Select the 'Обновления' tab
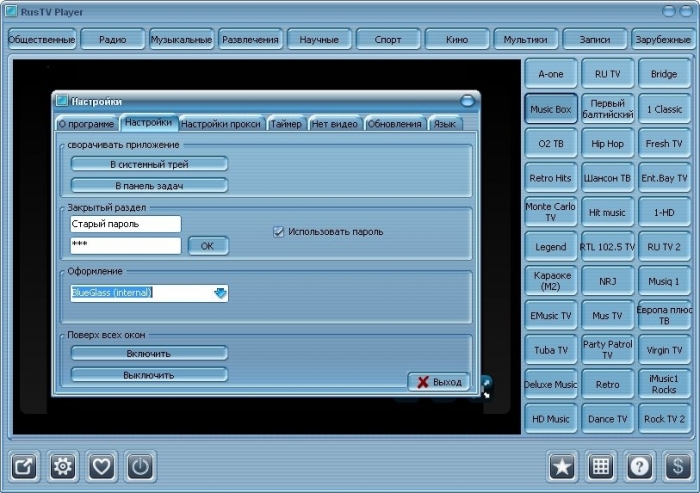Viewport: 700px width, 493px height. click(x=394, y=124)
